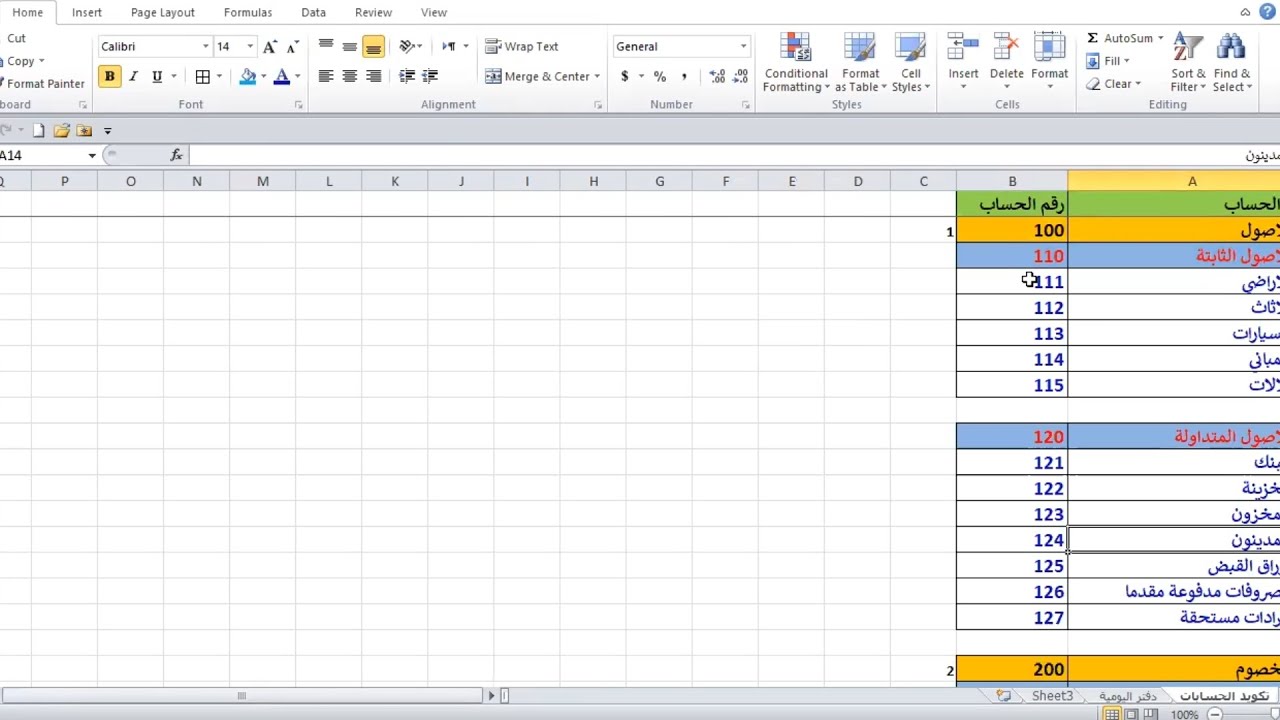Decrease font size
Image resolution: width=1280 pixels, height=720 pixels.
(292, 46)
